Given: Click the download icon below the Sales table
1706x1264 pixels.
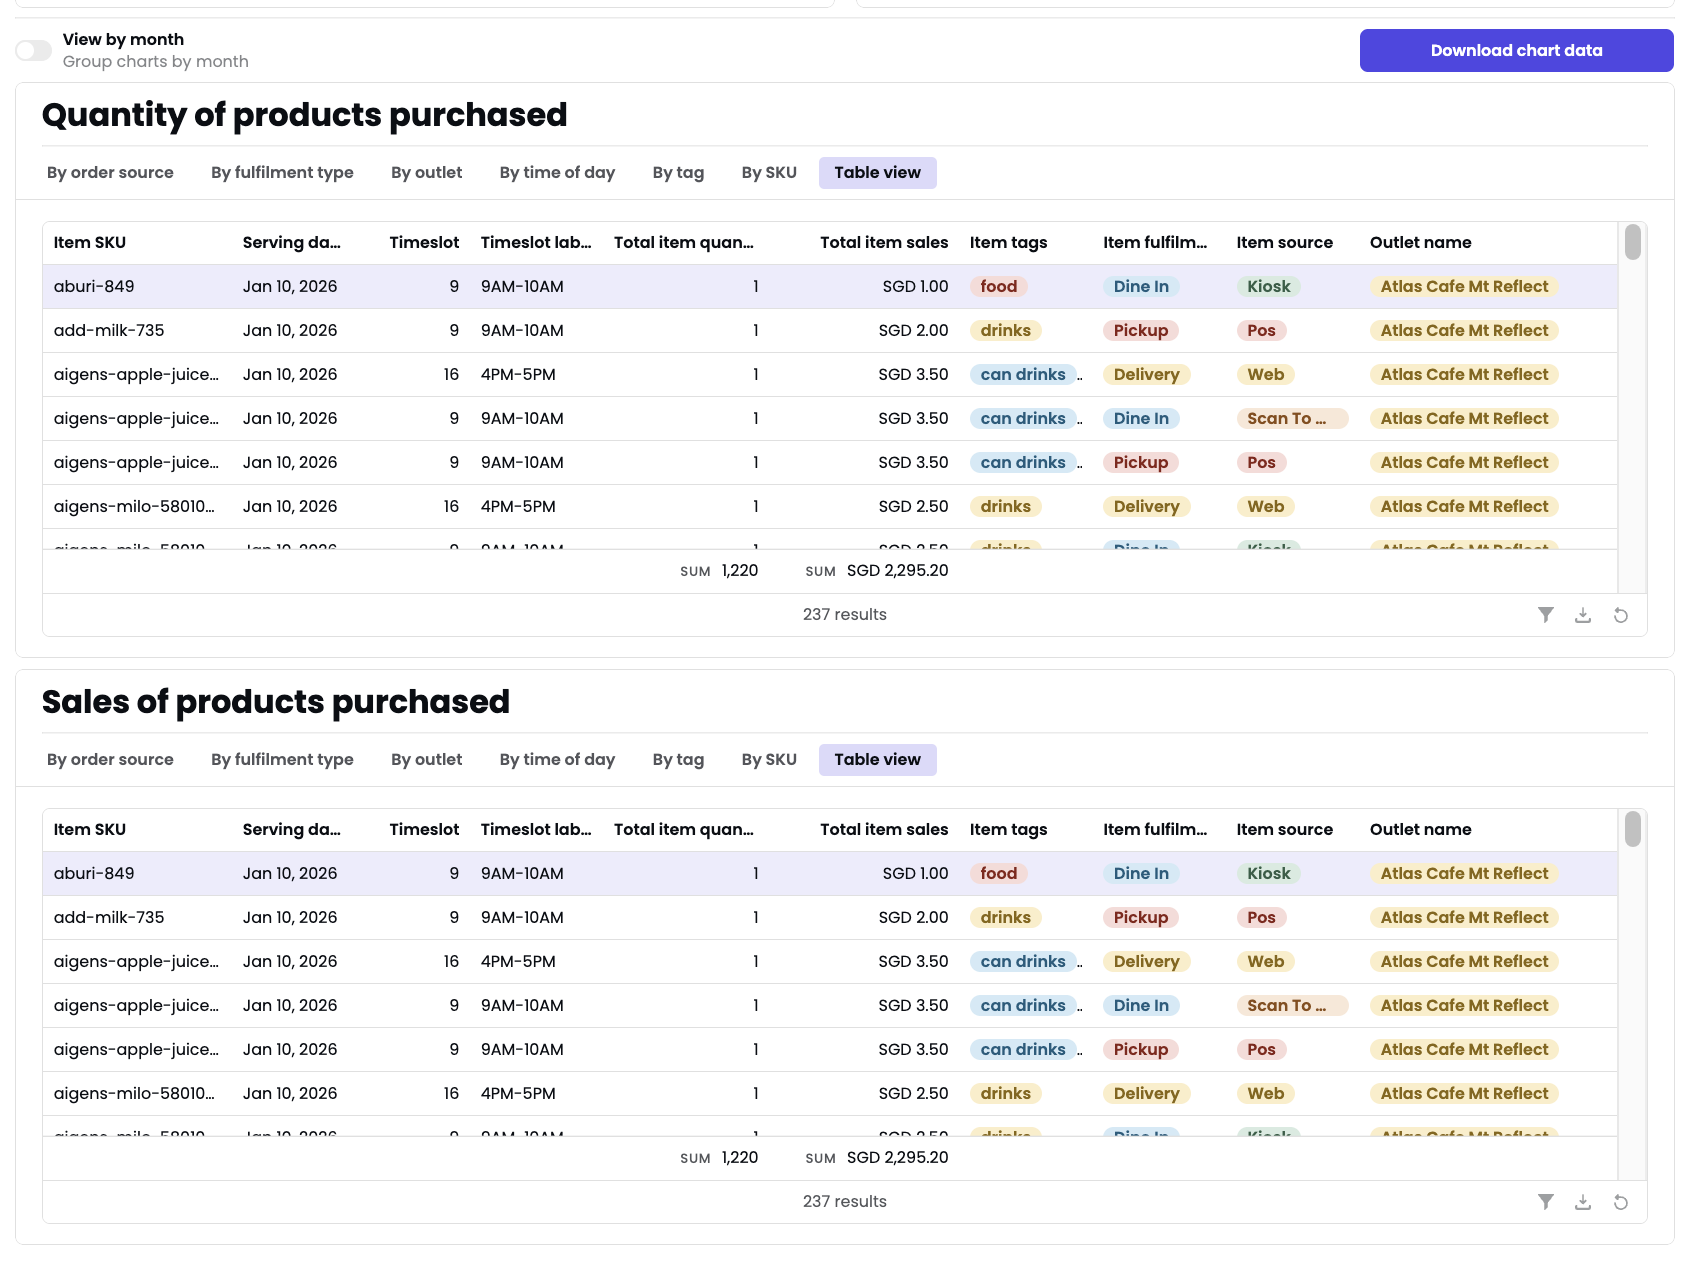Looking at the screenshot, I should pos(1583,1201).
